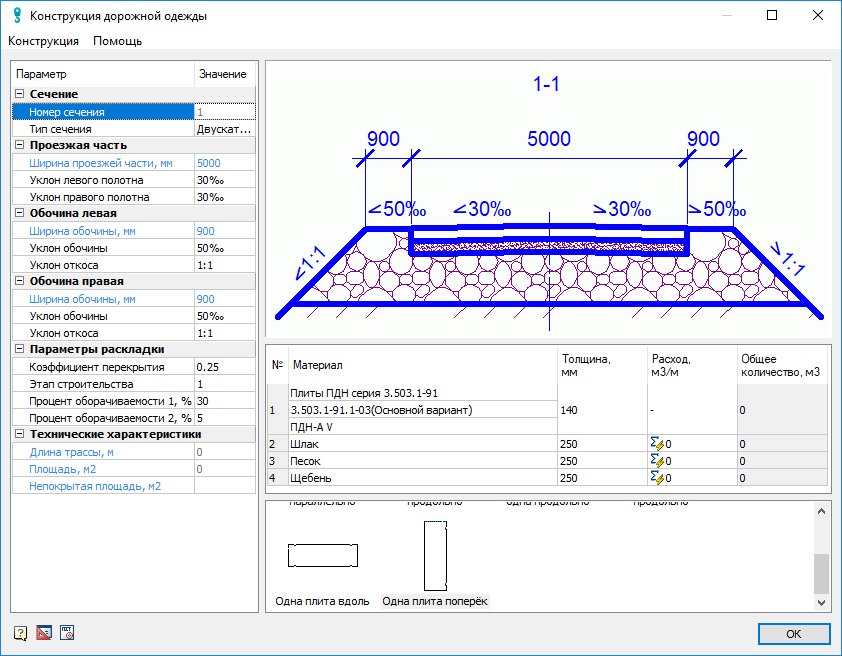This screenshot has width=842, height=656.
Task: Collapse the Технические характеристики group
Action: click(20, 434)
